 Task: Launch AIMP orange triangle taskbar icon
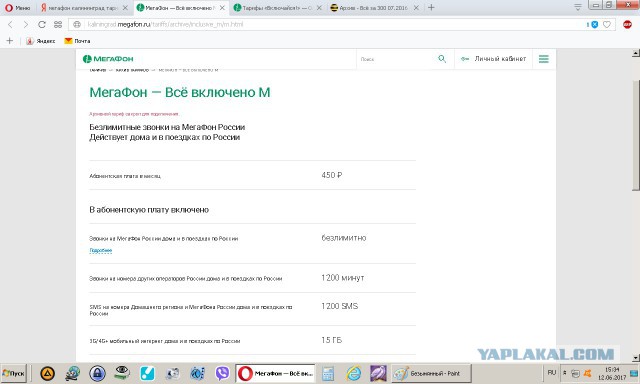[47, 373]
